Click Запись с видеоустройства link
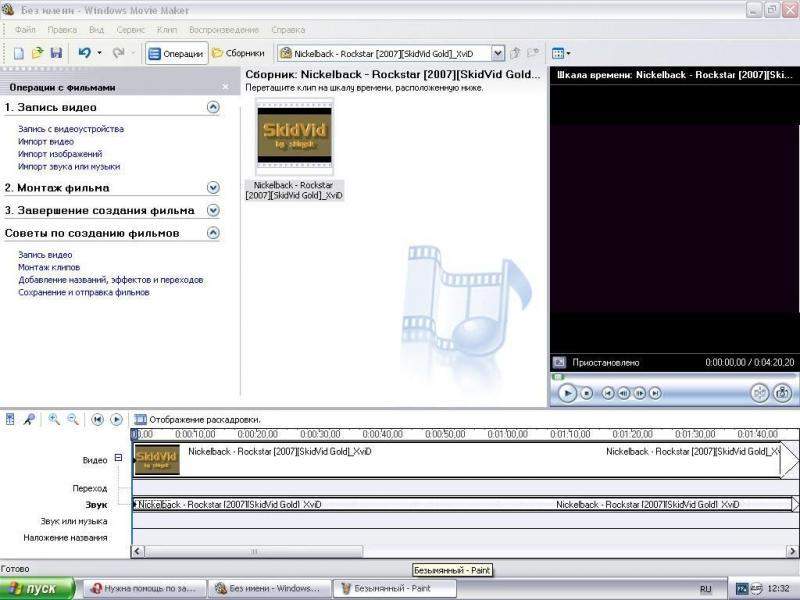800x600 pixels. point(71,129)
